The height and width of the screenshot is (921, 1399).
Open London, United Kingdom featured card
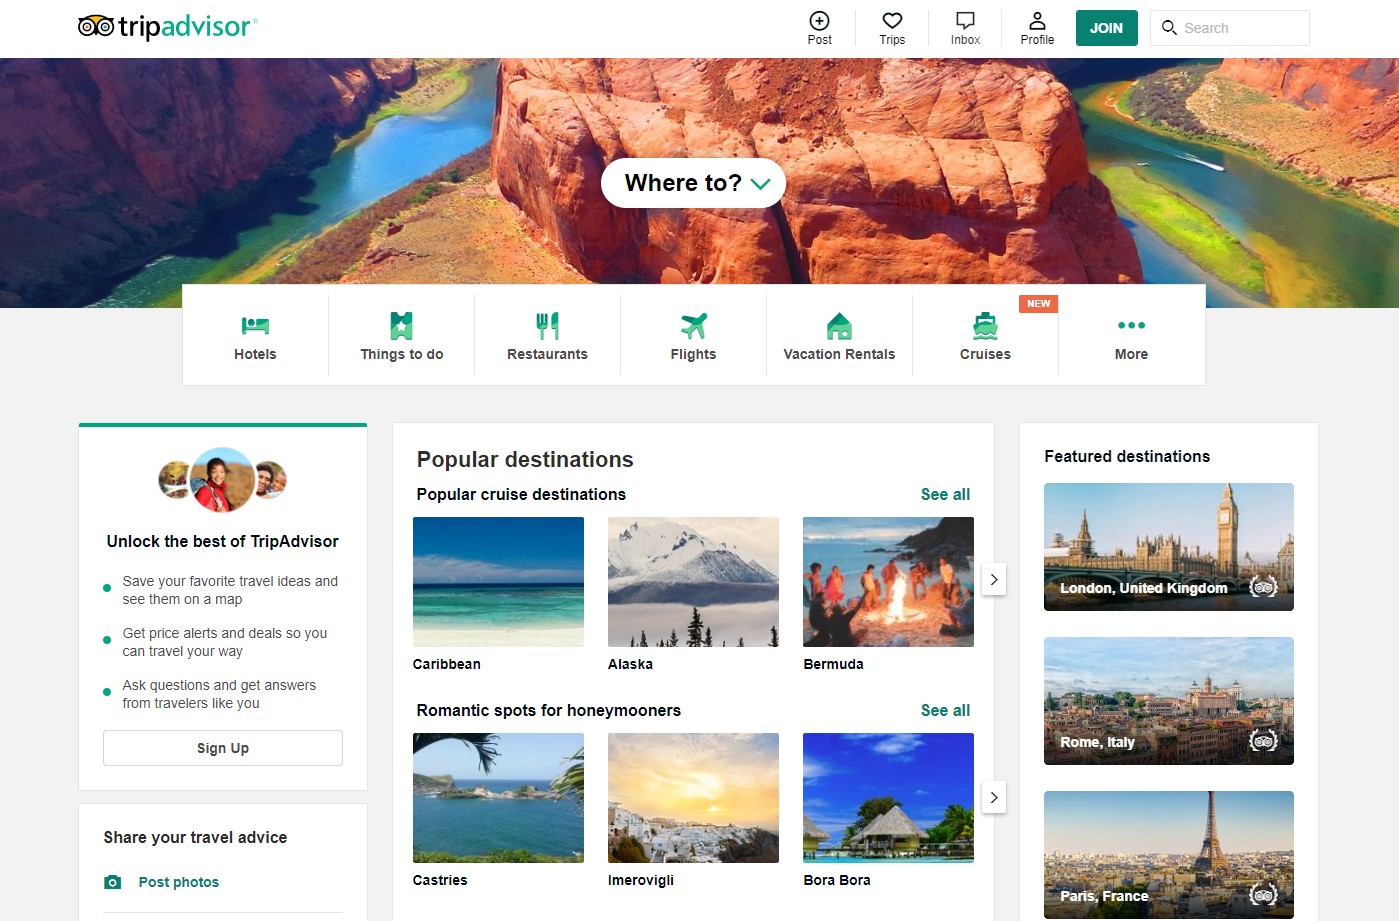(1169, 547)
